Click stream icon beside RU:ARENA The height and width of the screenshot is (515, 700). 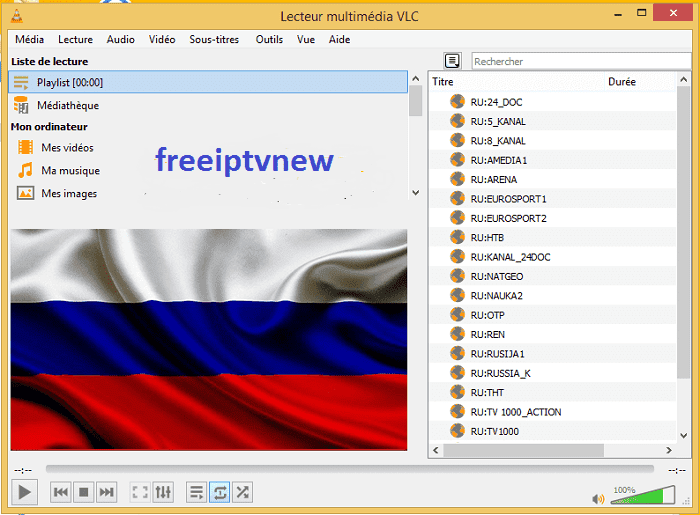(457, 179)
